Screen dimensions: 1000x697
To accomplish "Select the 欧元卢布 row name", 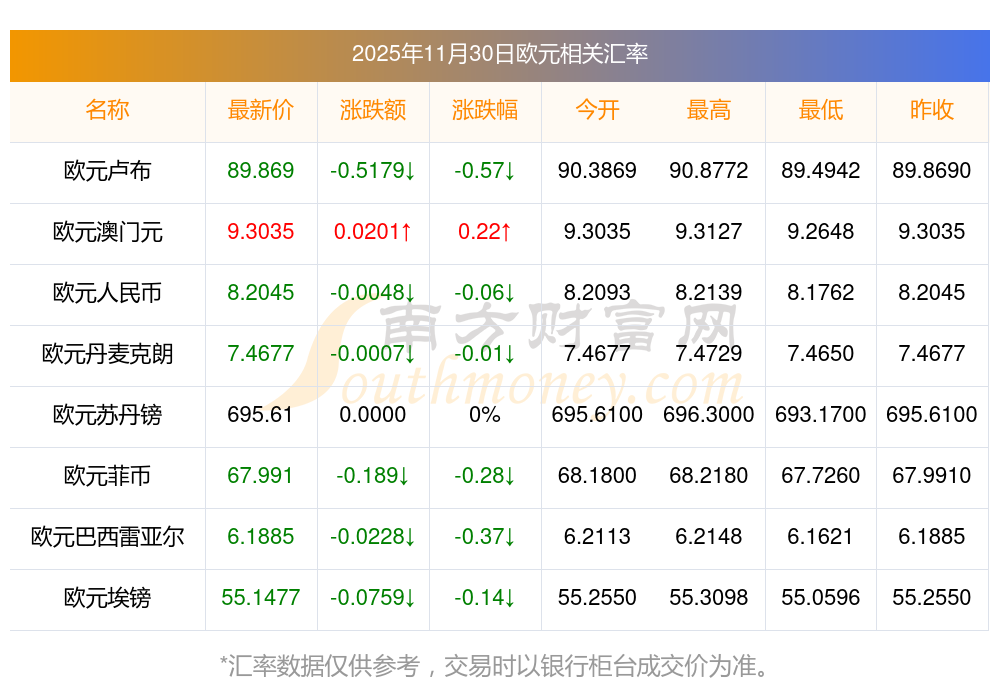I will tap(107, 171).
